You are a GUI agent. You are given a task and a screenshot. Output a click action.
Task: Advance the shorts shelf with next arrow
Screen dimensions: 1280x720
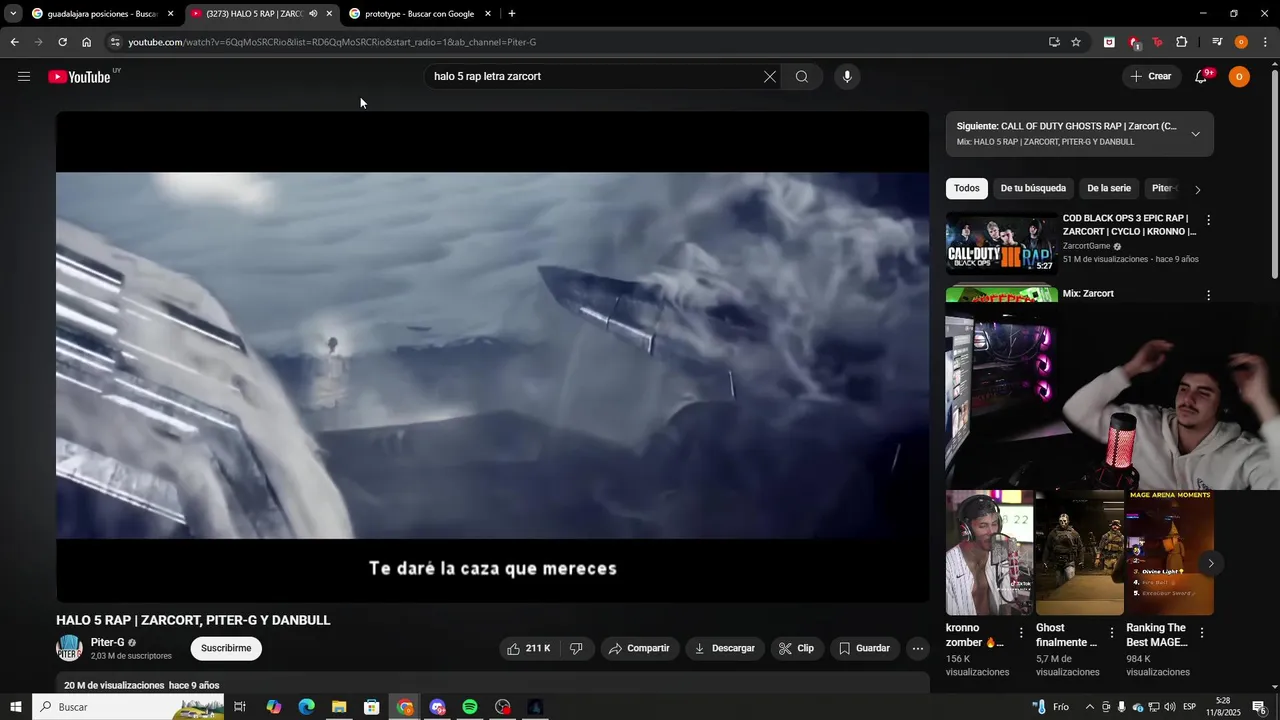tap(1210, 564)
